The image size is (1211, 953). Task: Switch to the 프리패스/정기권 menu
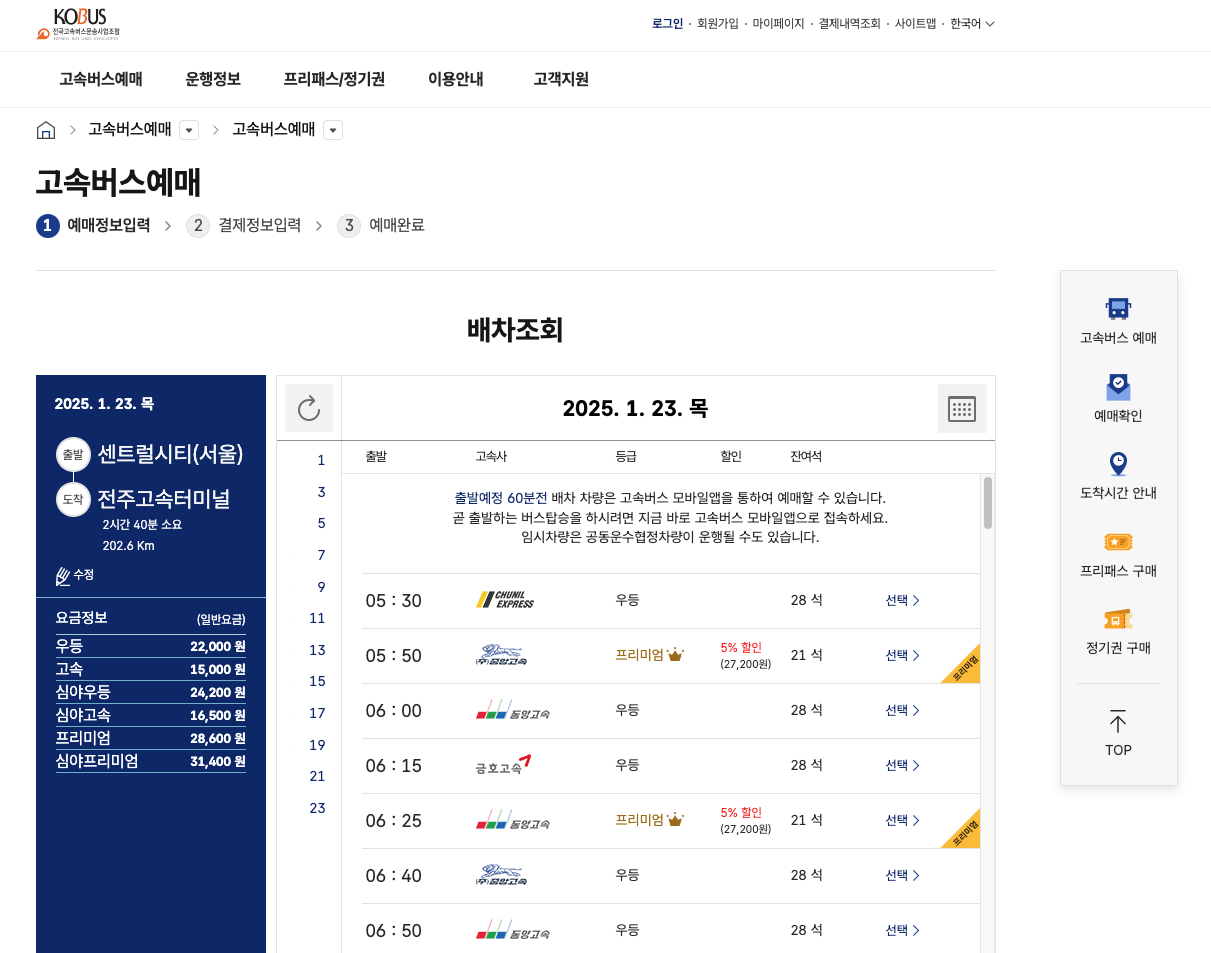pos(333,79)
